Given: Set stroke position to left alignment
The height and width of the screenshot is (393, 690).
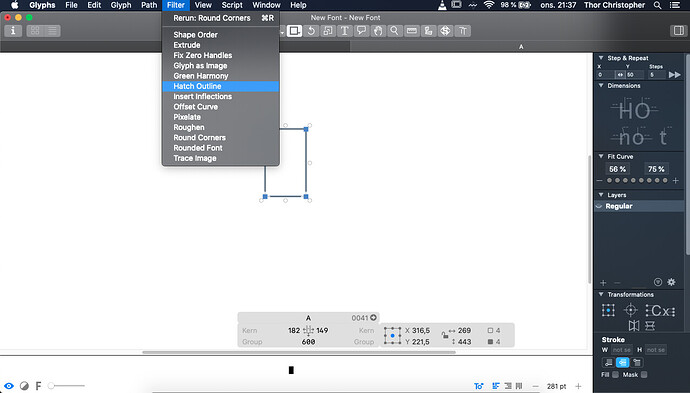Looking at the screenshot, I should click(609, 362).
